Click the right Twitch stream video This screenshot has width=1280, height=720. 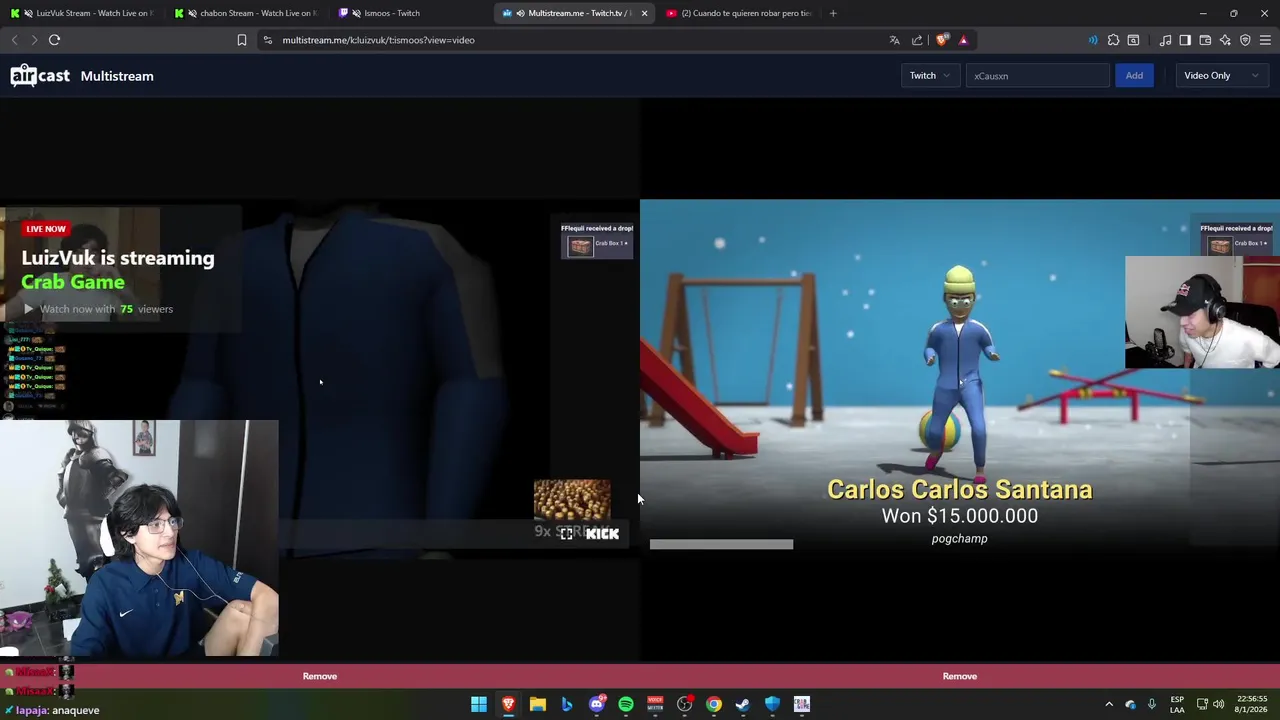[960, 379]
